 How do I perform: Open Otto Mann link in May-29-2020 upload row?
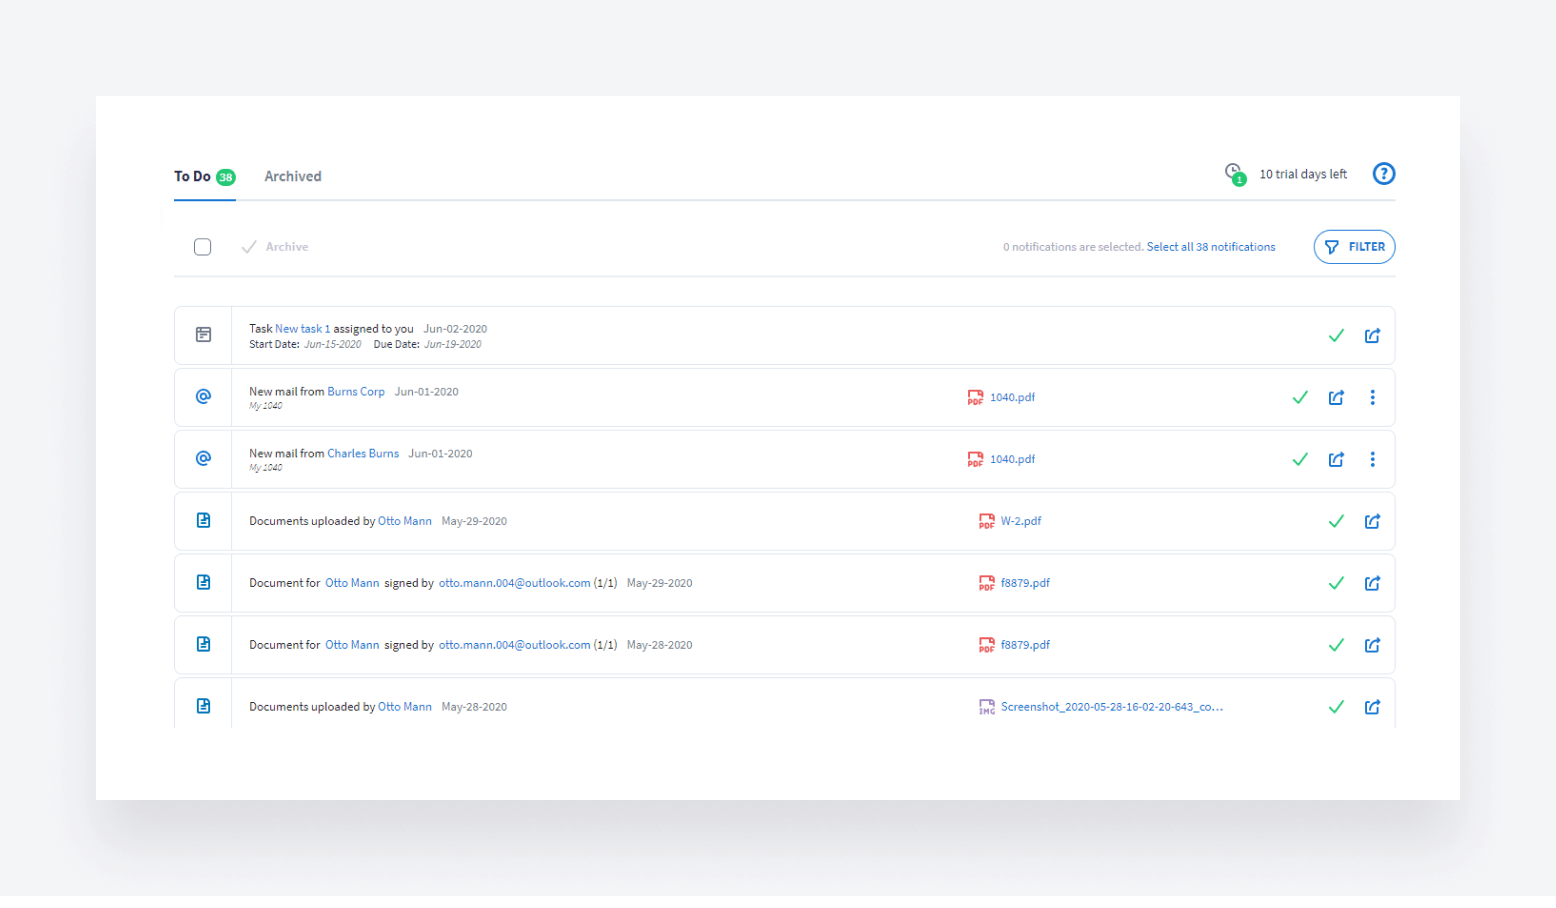[x=405, y=522]
